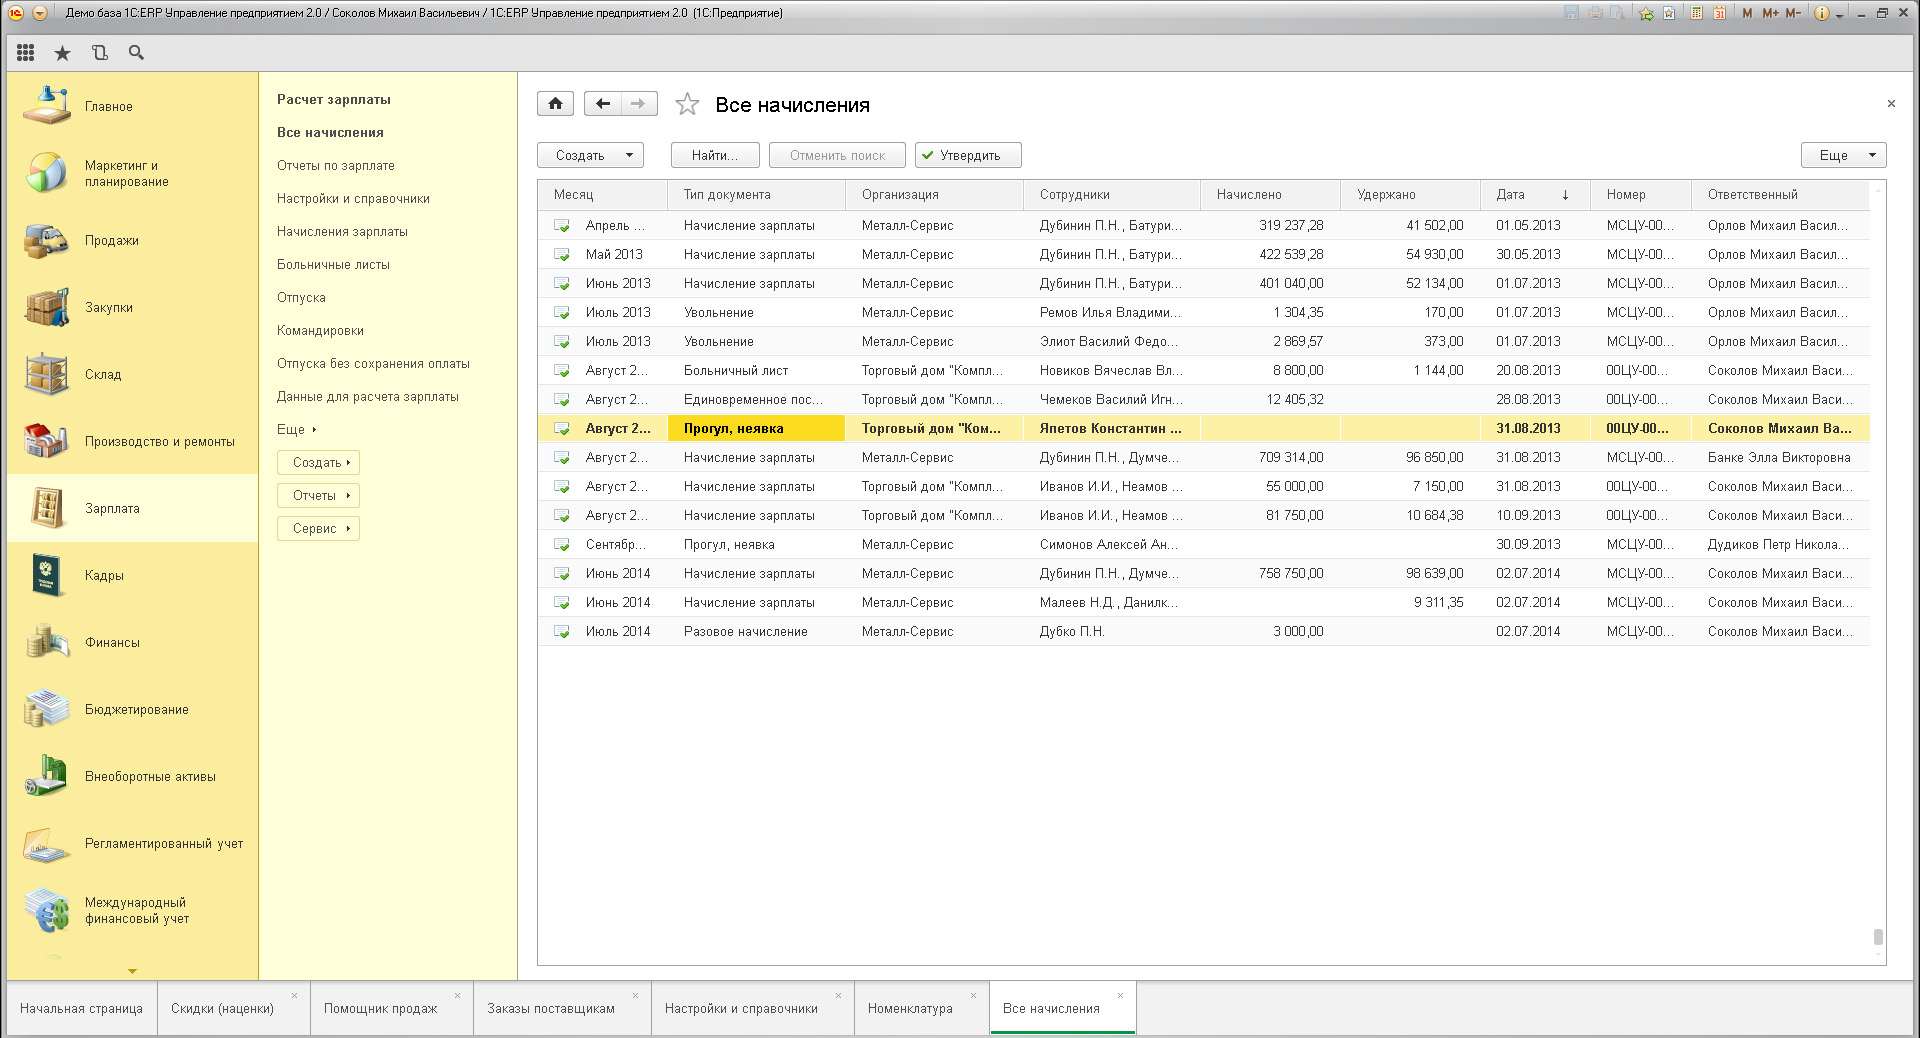Open the sections menu grid icon

[x=26, y=53]
